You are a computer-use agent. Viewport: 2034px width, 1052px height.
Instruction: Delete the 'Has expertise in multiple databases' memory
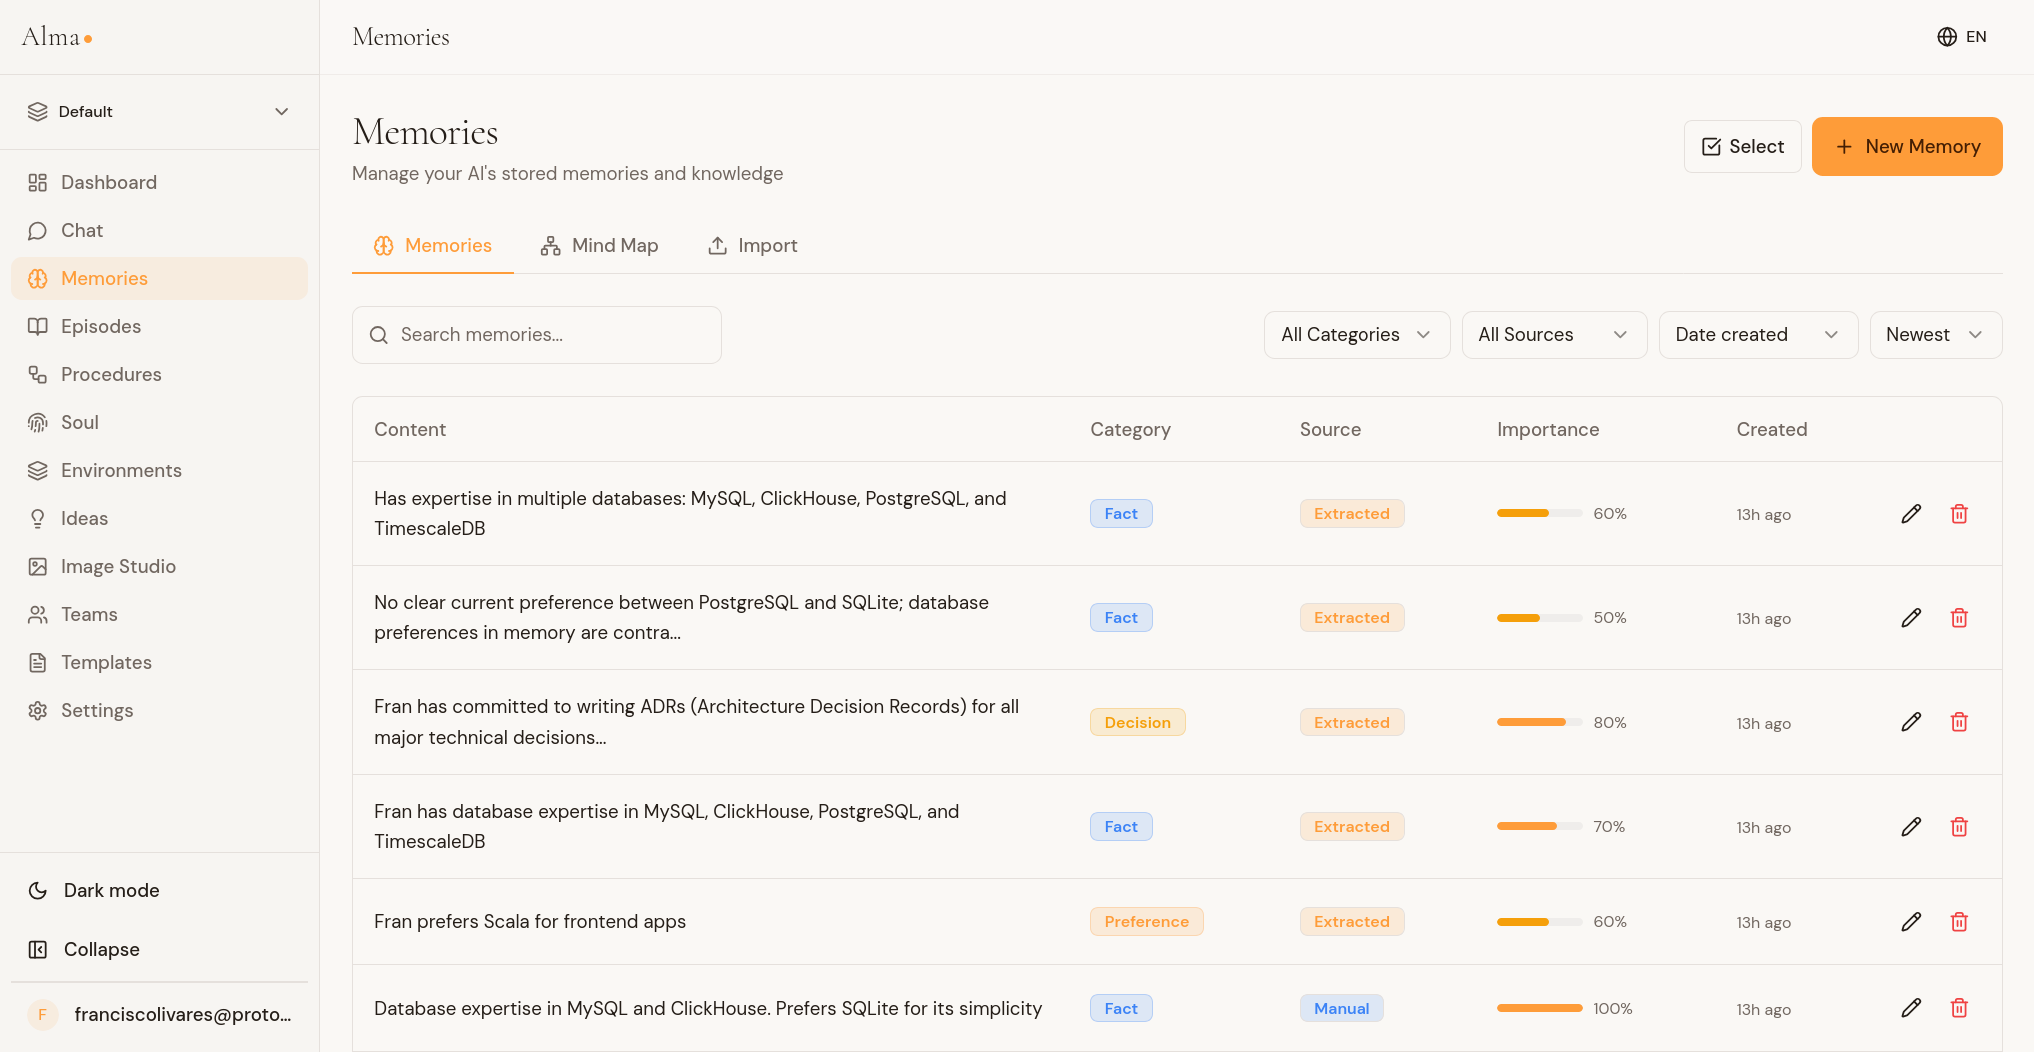click(1959, 514)
